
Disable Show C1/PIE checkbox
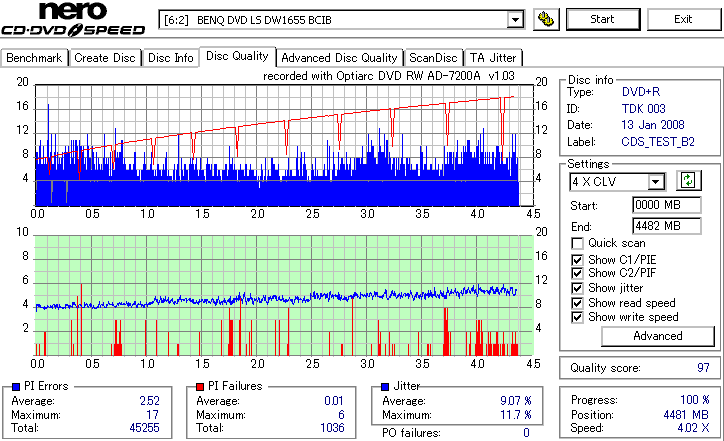(x=577, y=260)
